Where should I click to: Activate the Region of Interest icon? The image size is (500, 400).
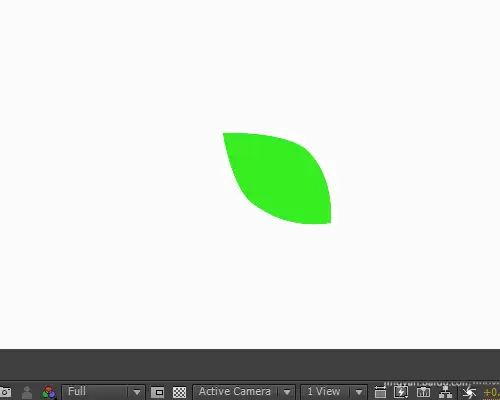[158, 392]
